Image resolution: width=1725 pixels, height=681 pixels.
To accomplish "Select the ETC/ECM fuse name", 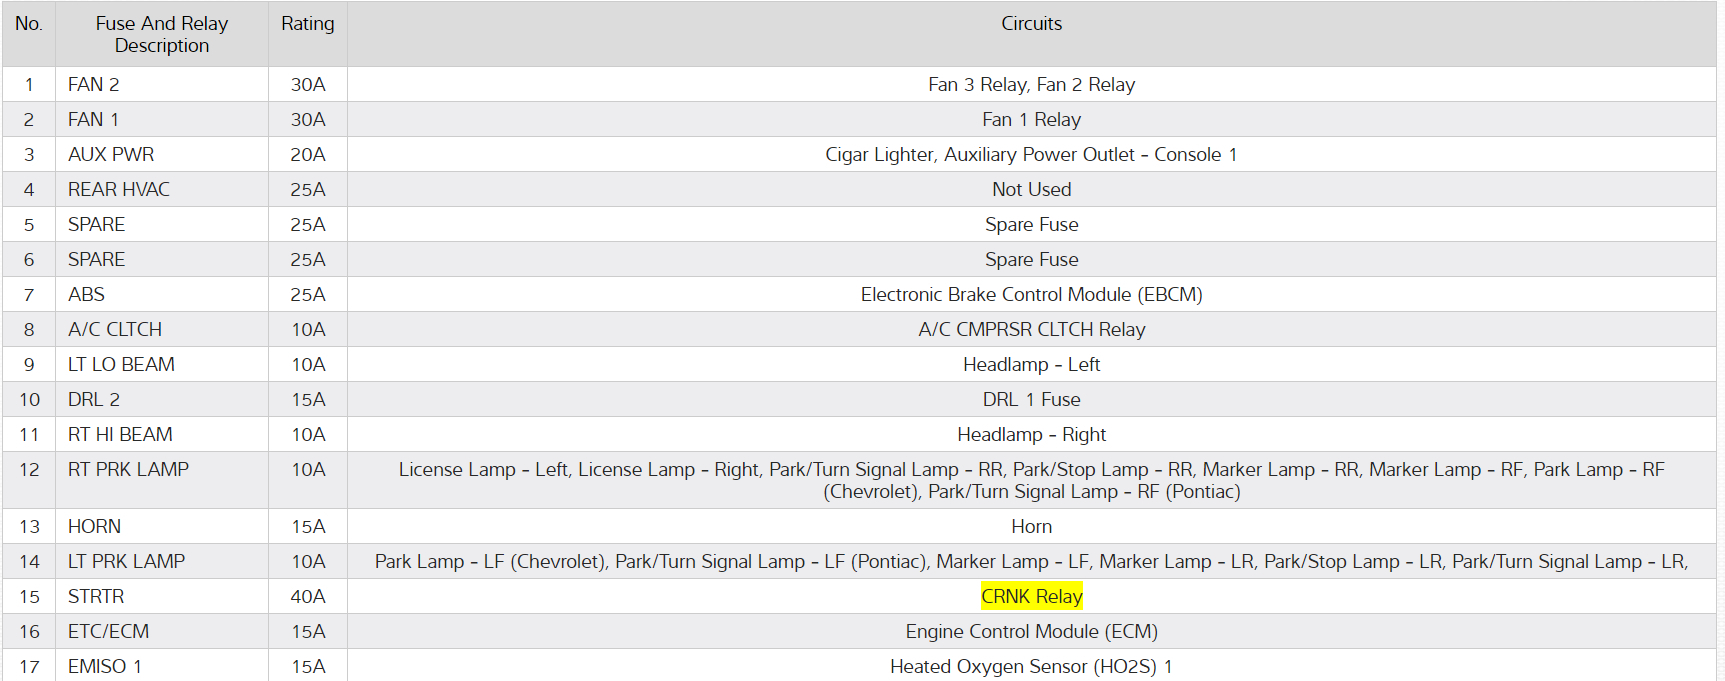I will click(x=108, y=631).
